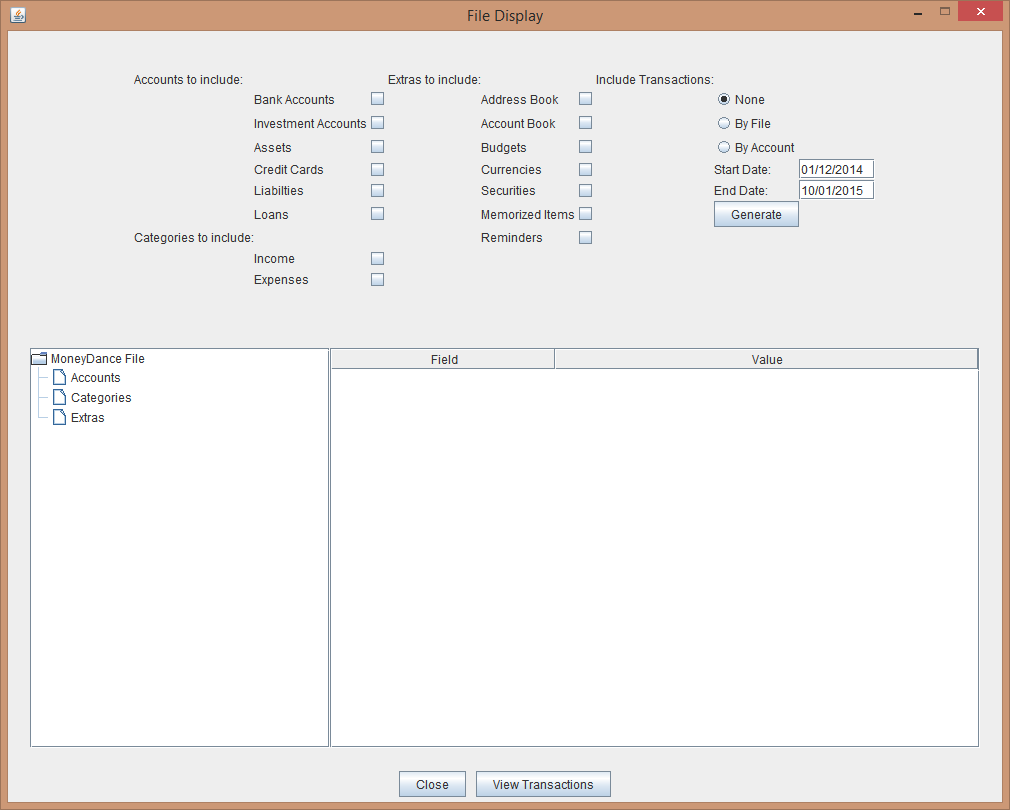Click the Start Date label
This screenshot has width=1010, height=810.
tap(742, 169)
